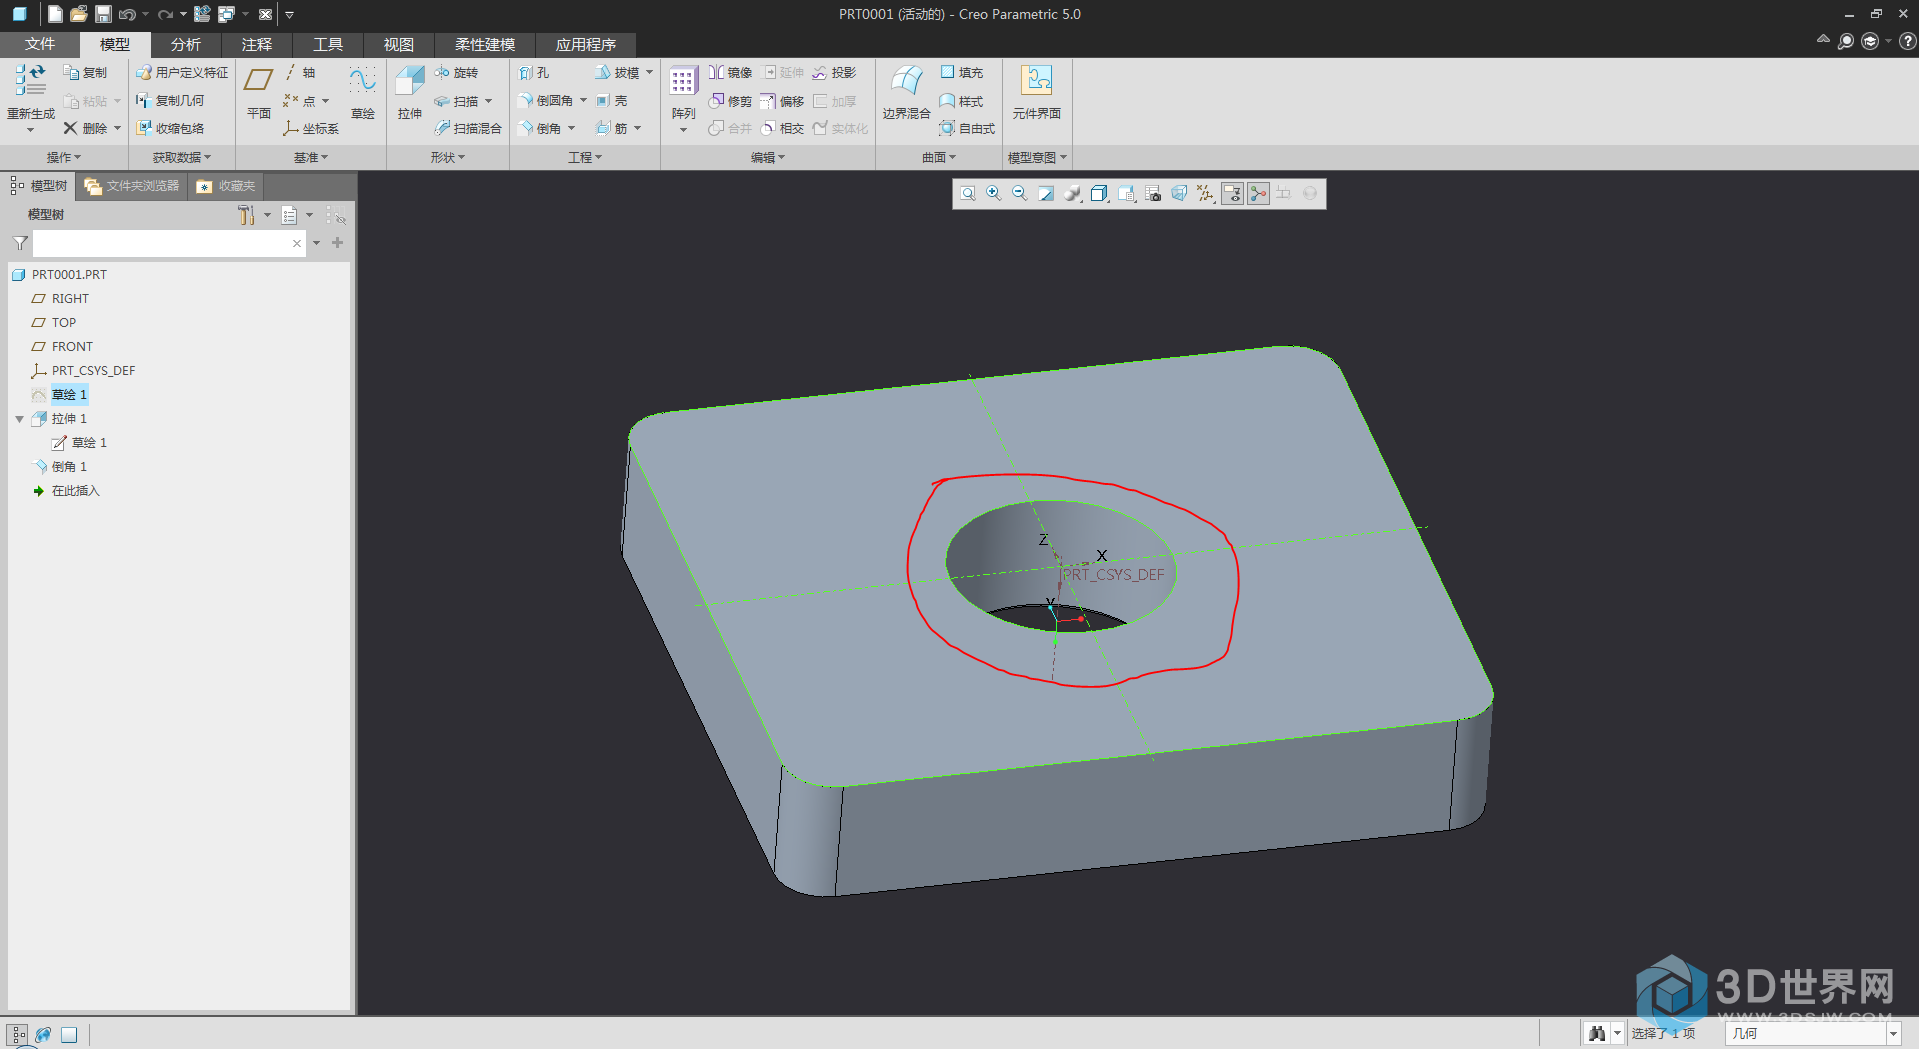Click the 用户定义特征 button
This screenshot has height=1049, width=1919.
[x=182, y=73]
